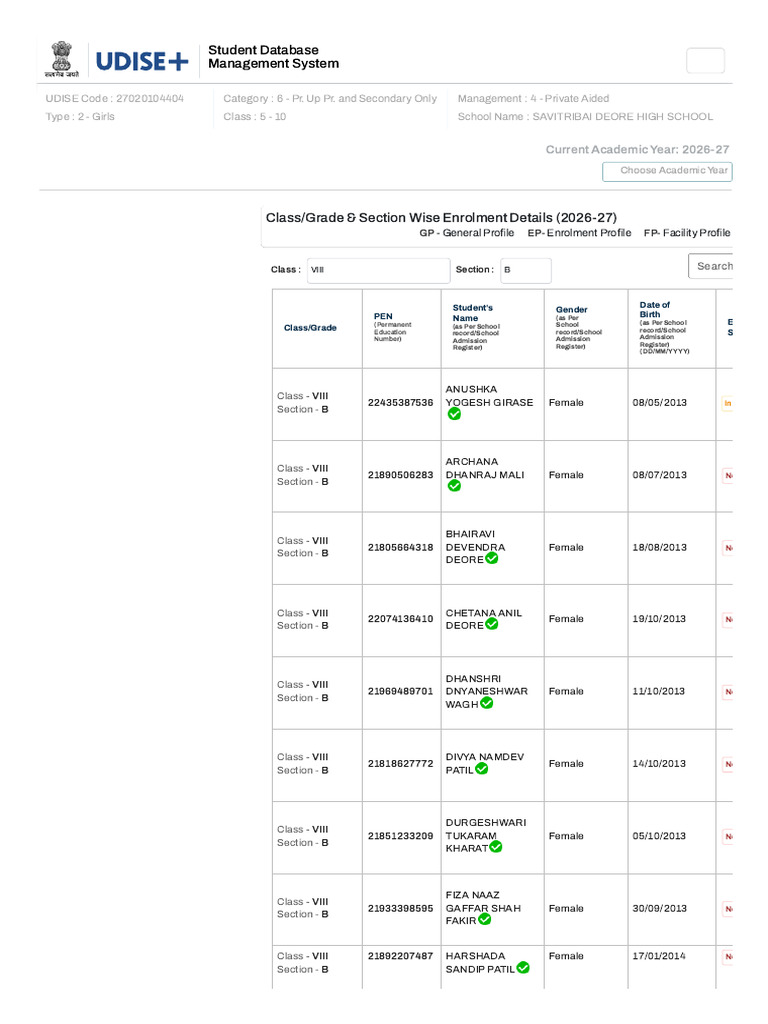Click the Search button
768x1024 pixels.
click(711, 266)
